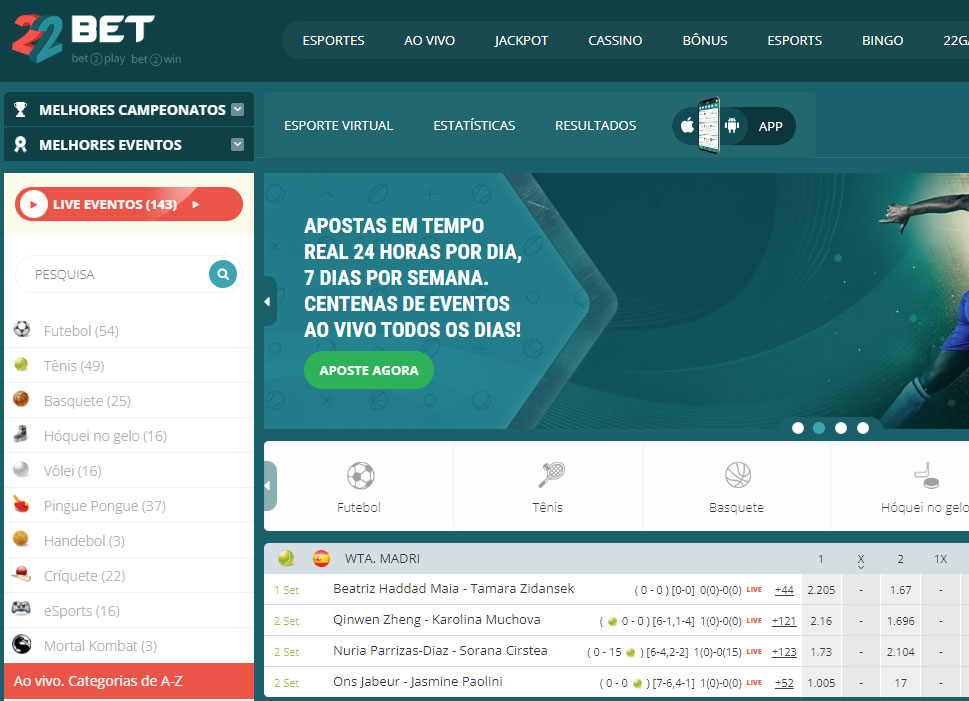Click the volleyball icon beside Vôlei (16)
This screenshot has width=969, height=701.
point(21,469)
